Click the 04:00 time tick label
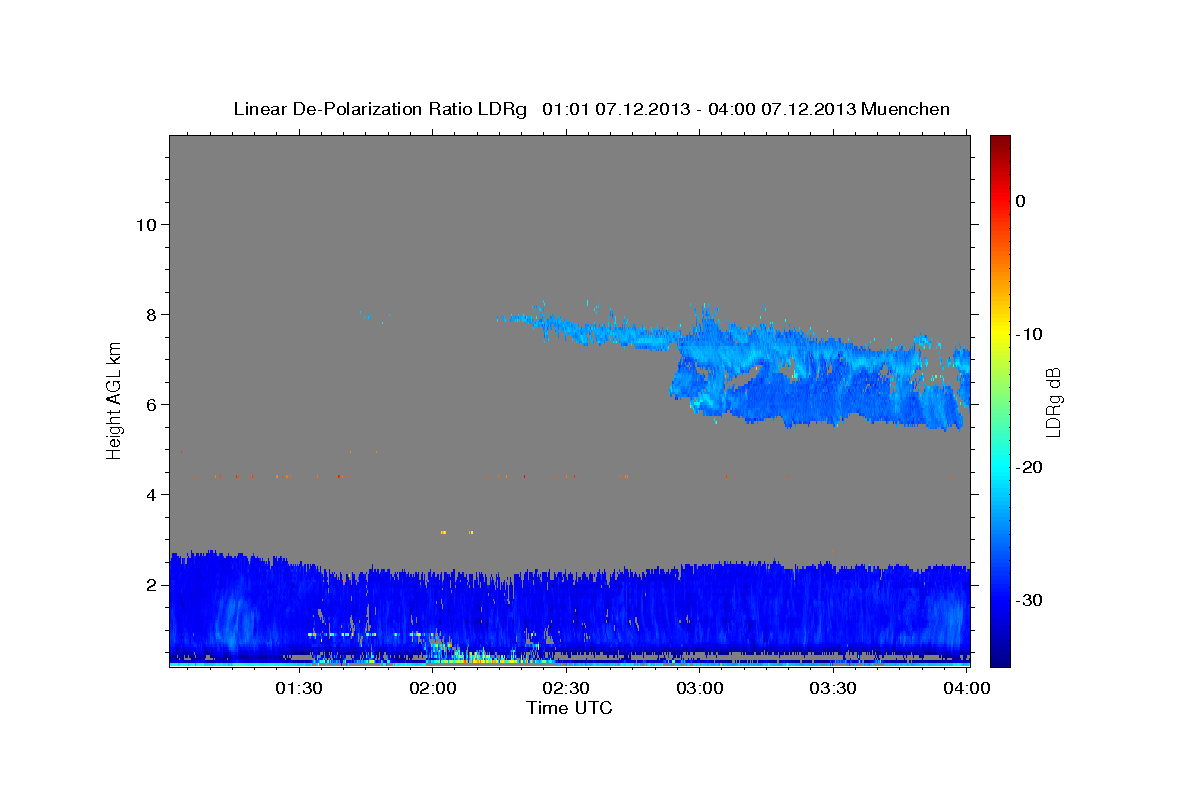The width and height of the screenshot is (1200, 800). click(x=966, y=689)
